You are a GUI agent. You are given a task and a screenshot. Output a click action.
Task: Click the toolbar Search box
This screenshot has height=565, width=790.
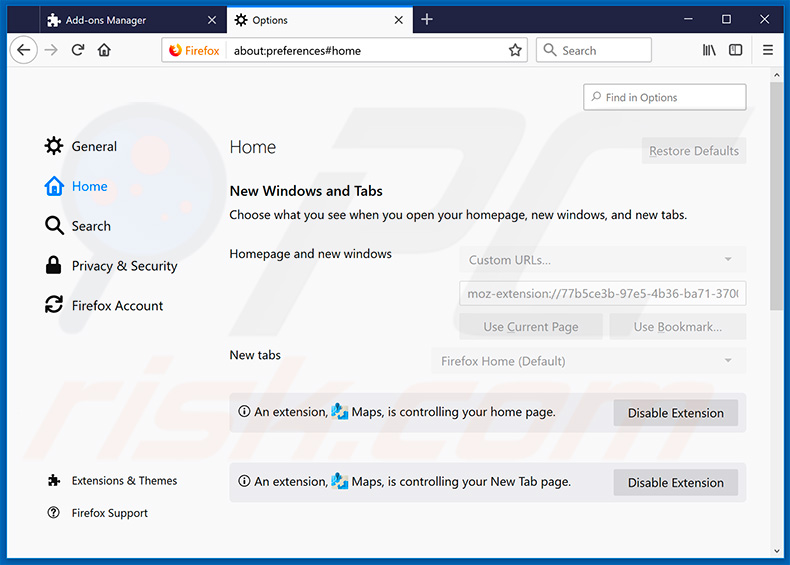click(x=594, y=50)
